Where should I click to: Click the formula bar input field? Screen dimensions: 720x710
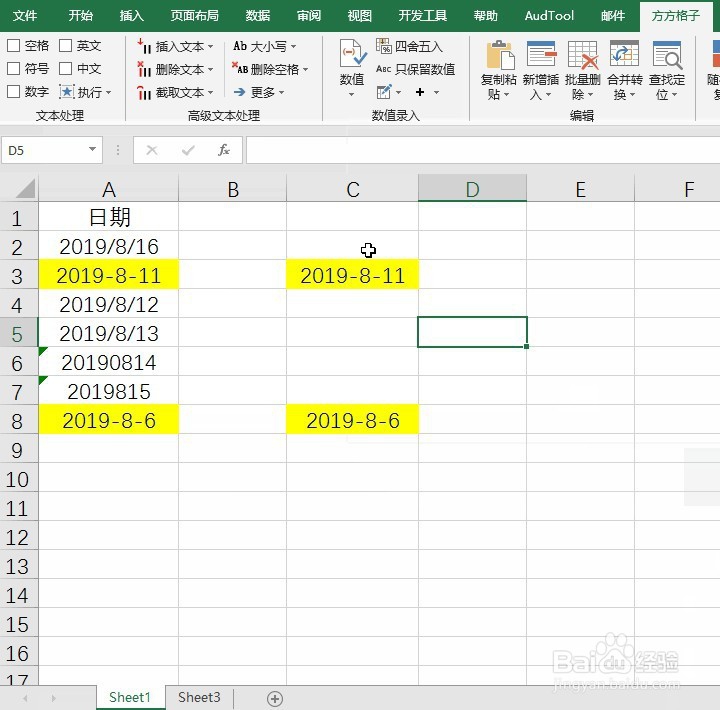click(x=483, y=150)
